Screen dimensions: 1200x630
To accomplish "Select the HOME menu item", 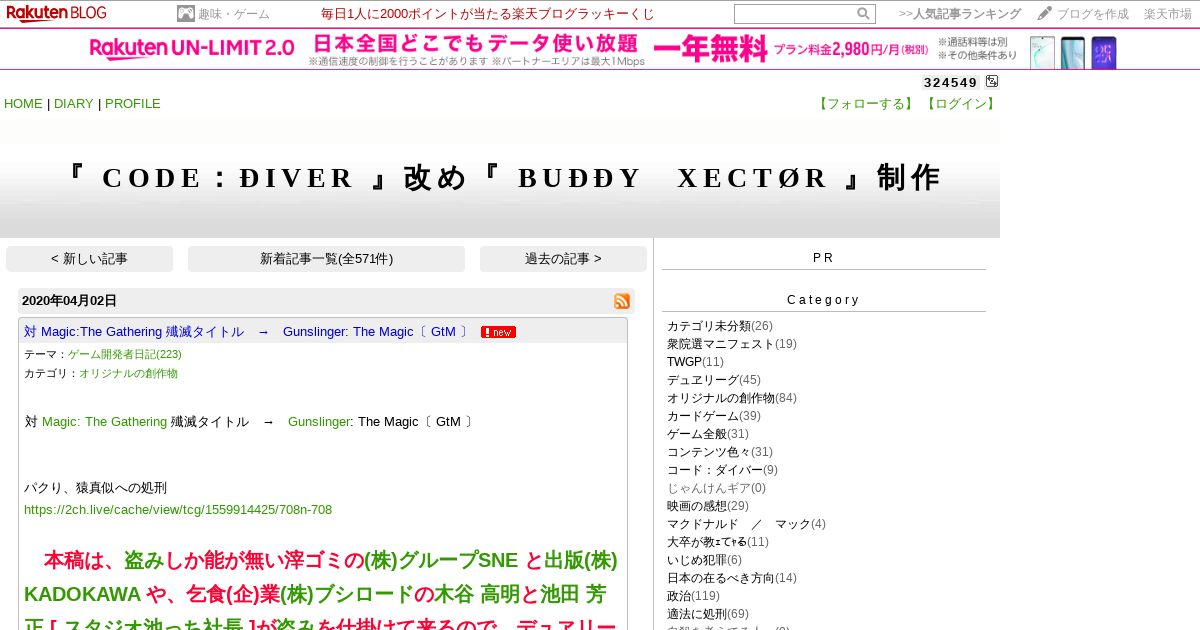I will (24, 104).
